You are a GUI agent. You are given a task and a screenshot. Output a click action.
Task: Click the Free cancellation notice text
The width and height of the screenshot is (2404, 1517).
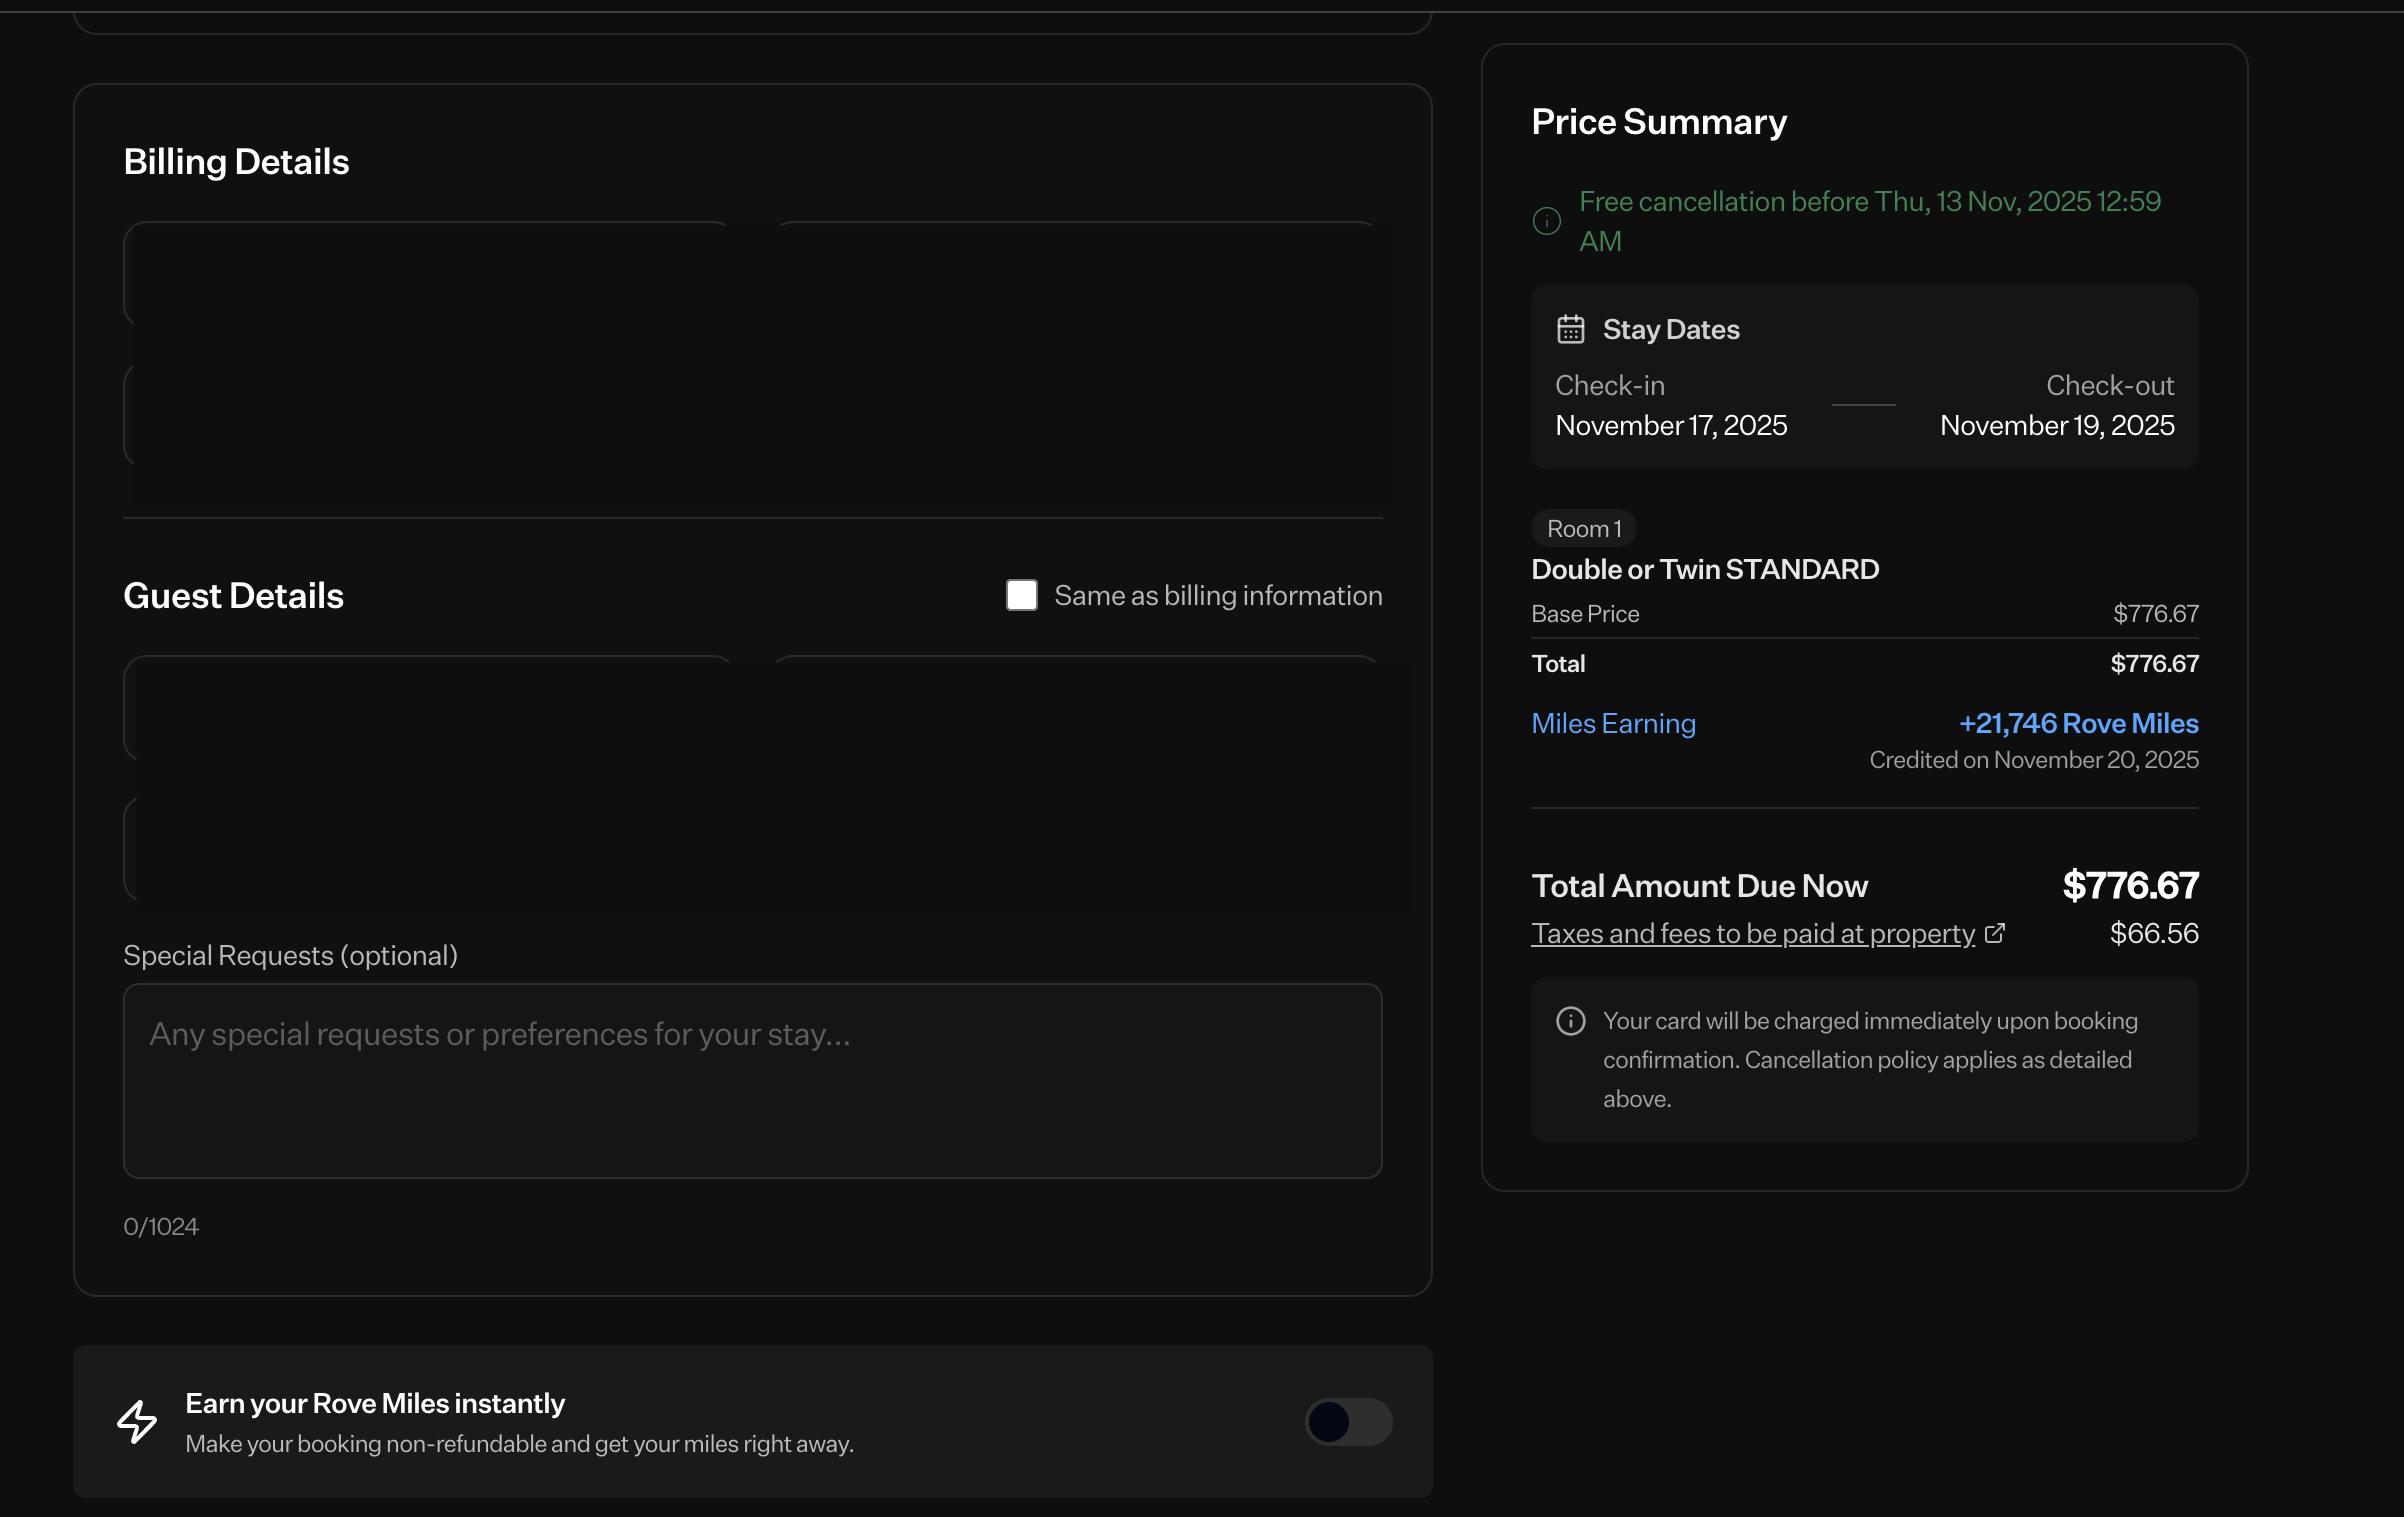(1868, 203)
